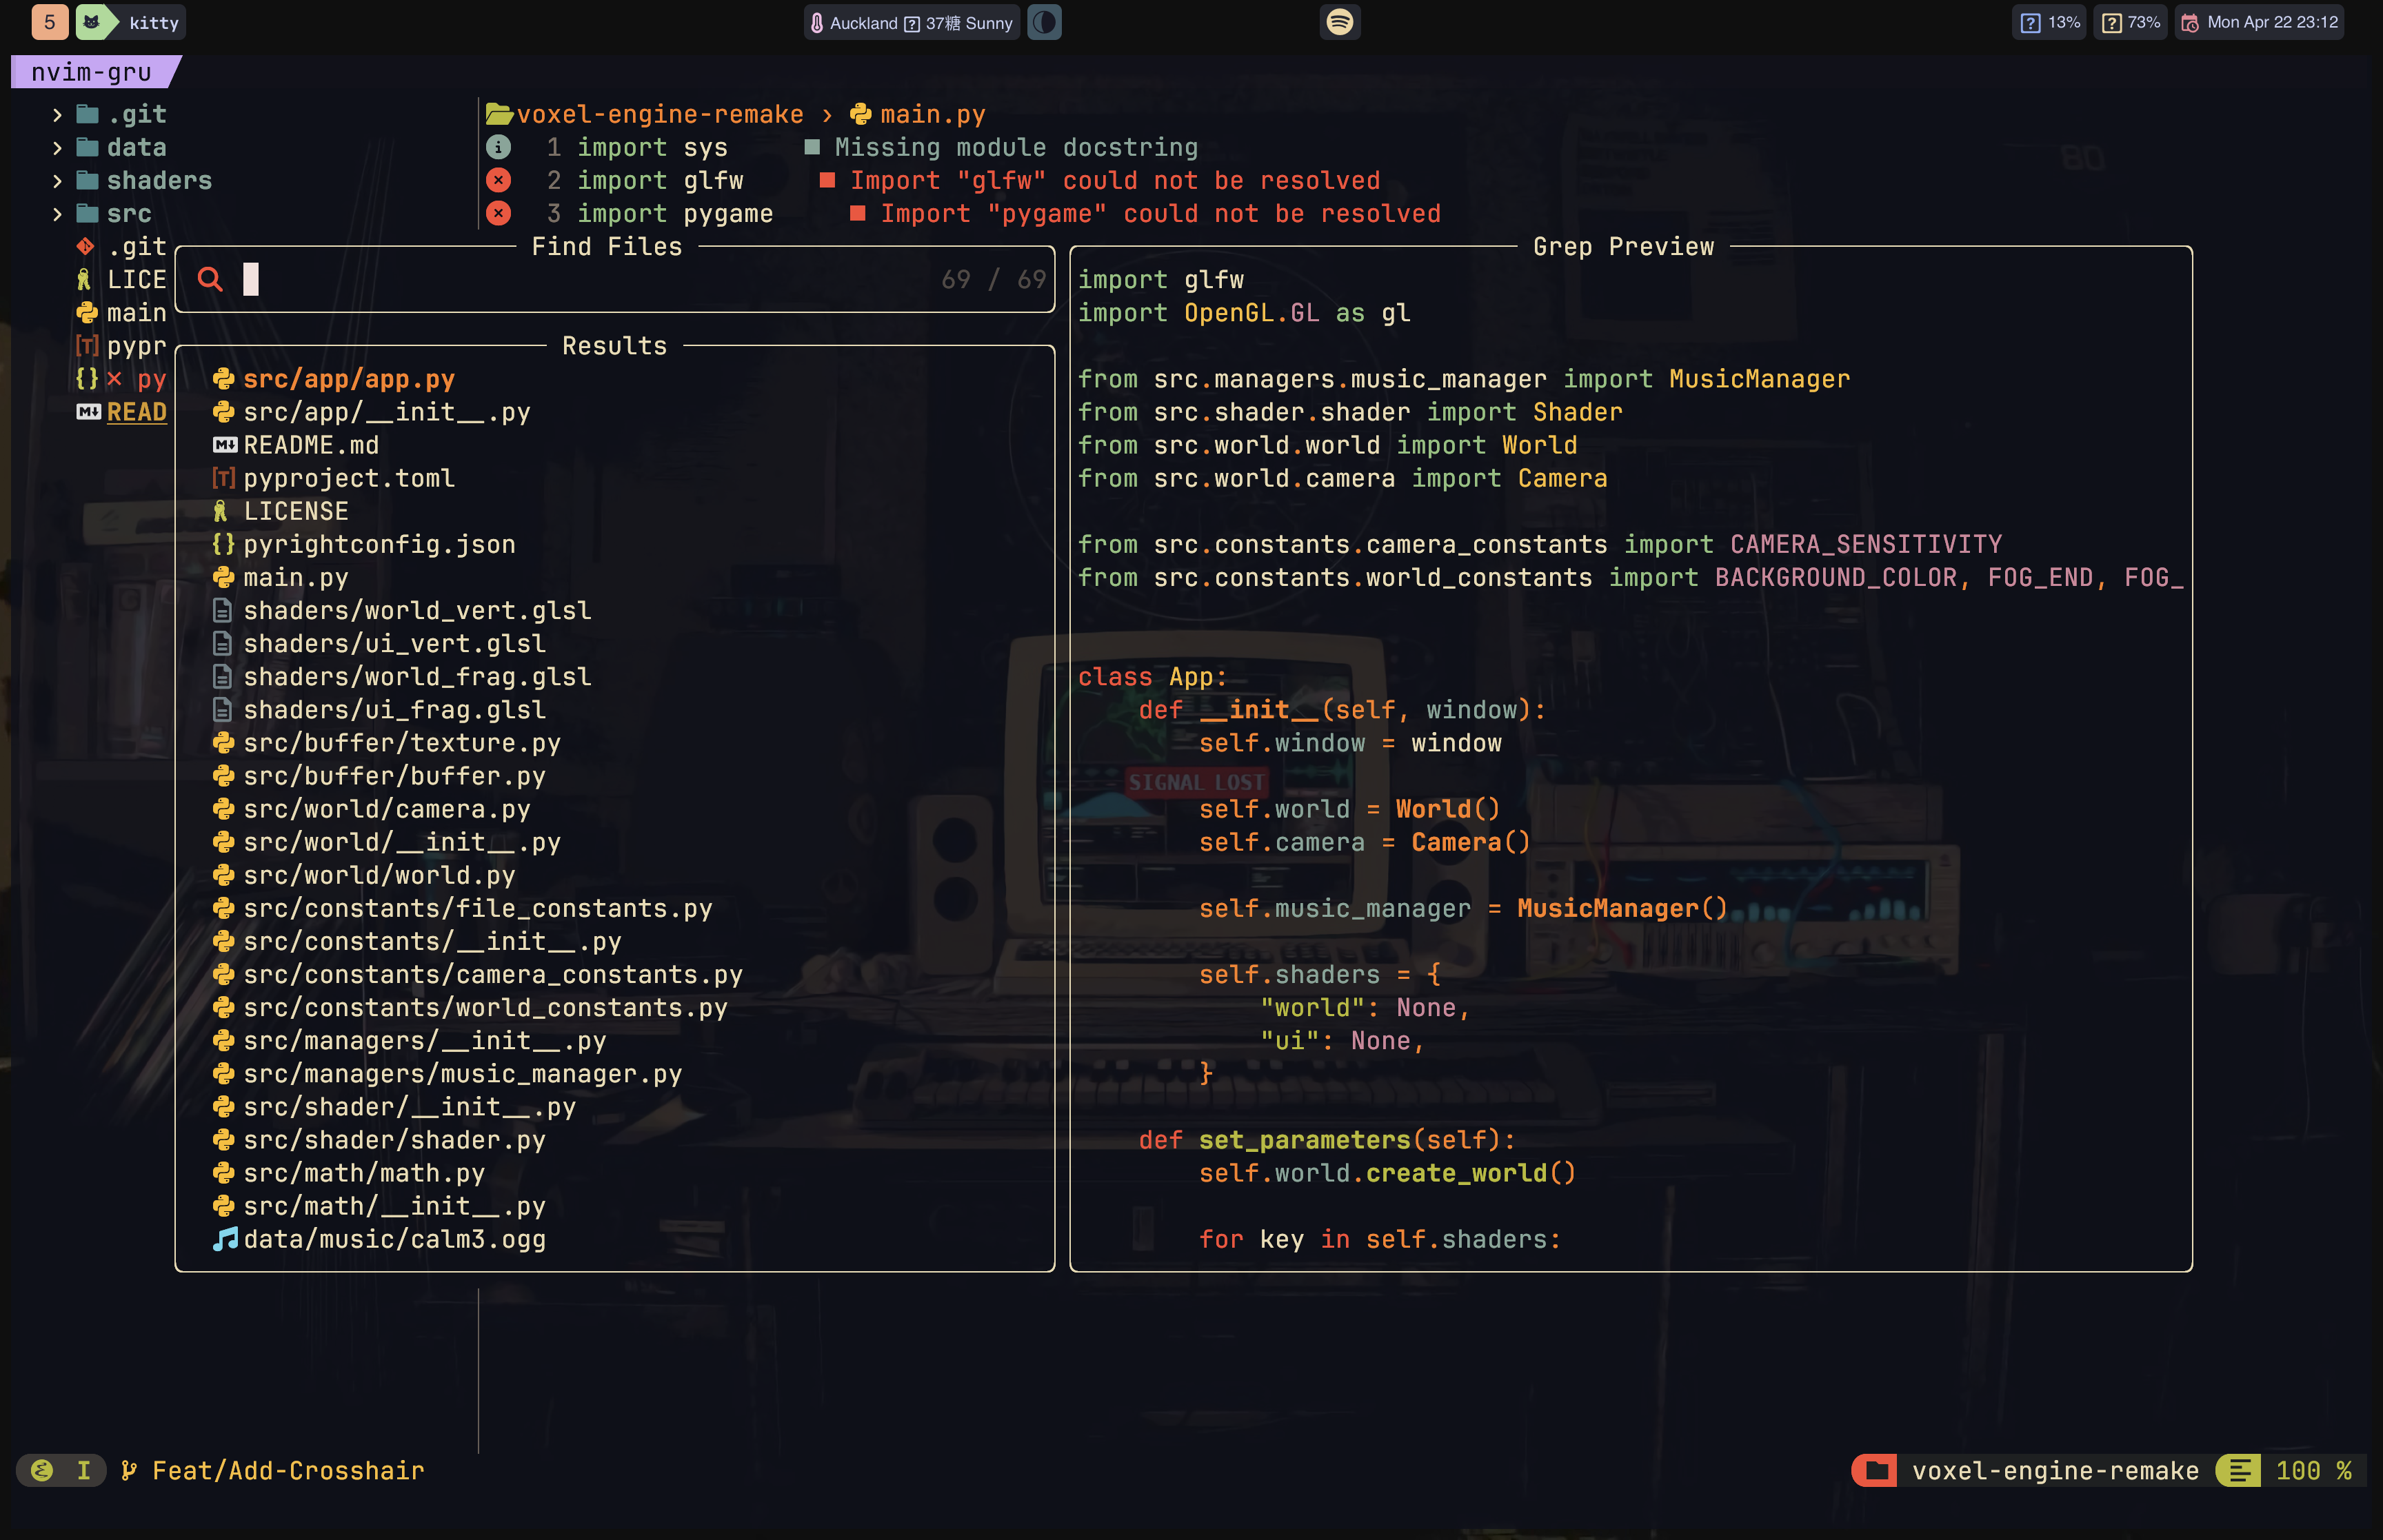Toggle the dark mode half-moon icon
Viewport: 2383px width, 1540px height.
pos(1044,22)
